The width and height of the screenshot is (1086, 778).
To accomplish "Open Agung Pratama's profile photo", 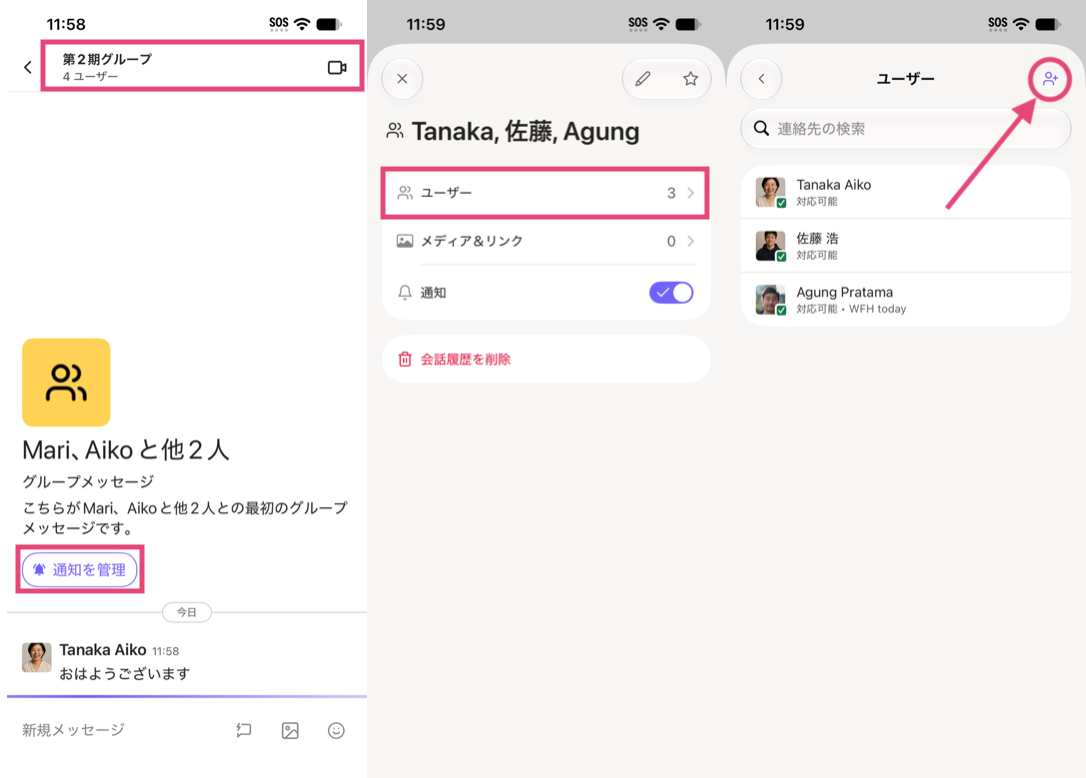I will tap(770, 300).
